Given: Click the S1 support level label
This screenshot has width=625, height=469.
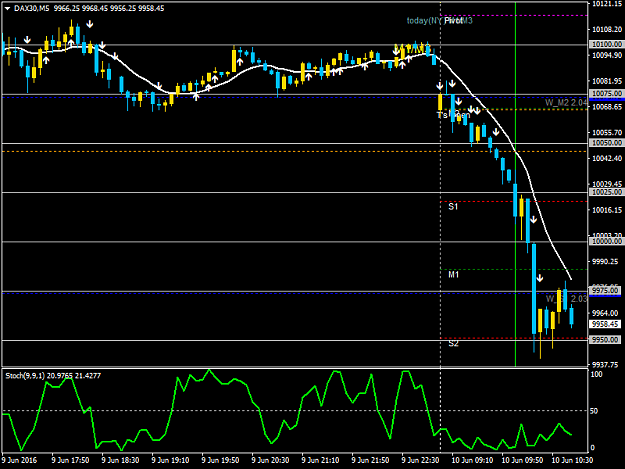Looking at the screenshot, I should pyautogui.click(x=453, y=206).
